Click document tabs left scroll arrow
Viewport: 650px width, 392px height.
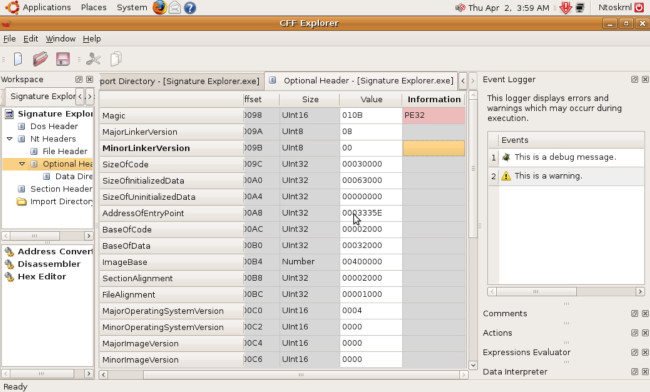coord(463,81)
